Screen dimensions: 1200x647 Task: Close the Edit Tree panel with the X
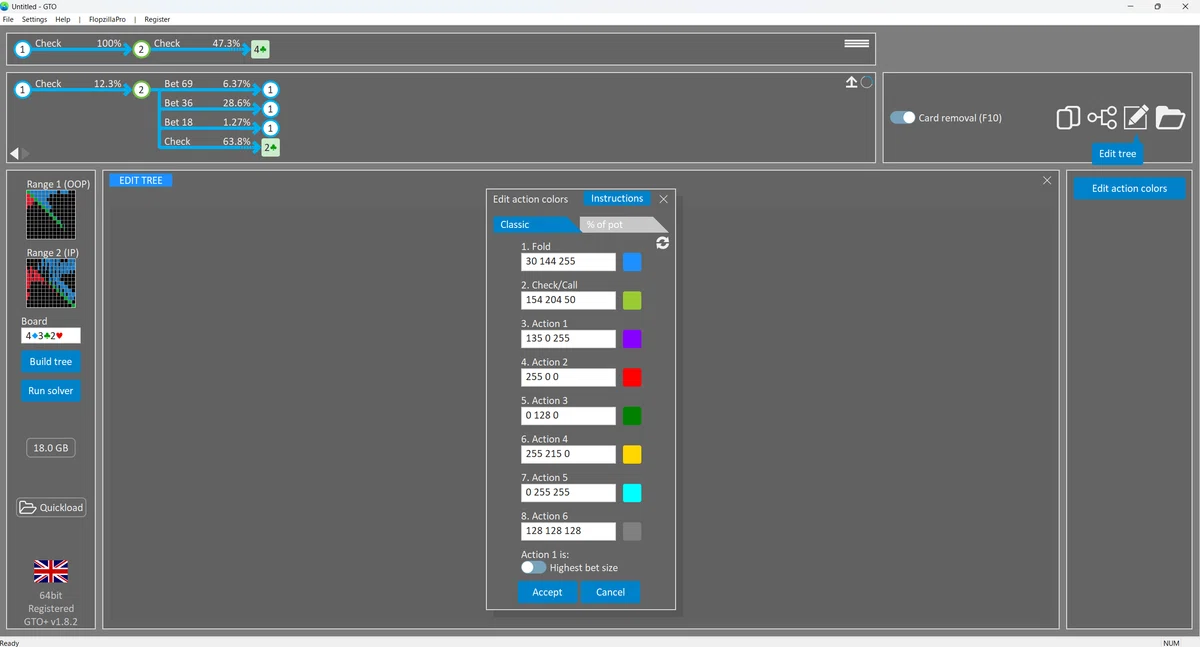1047,180
